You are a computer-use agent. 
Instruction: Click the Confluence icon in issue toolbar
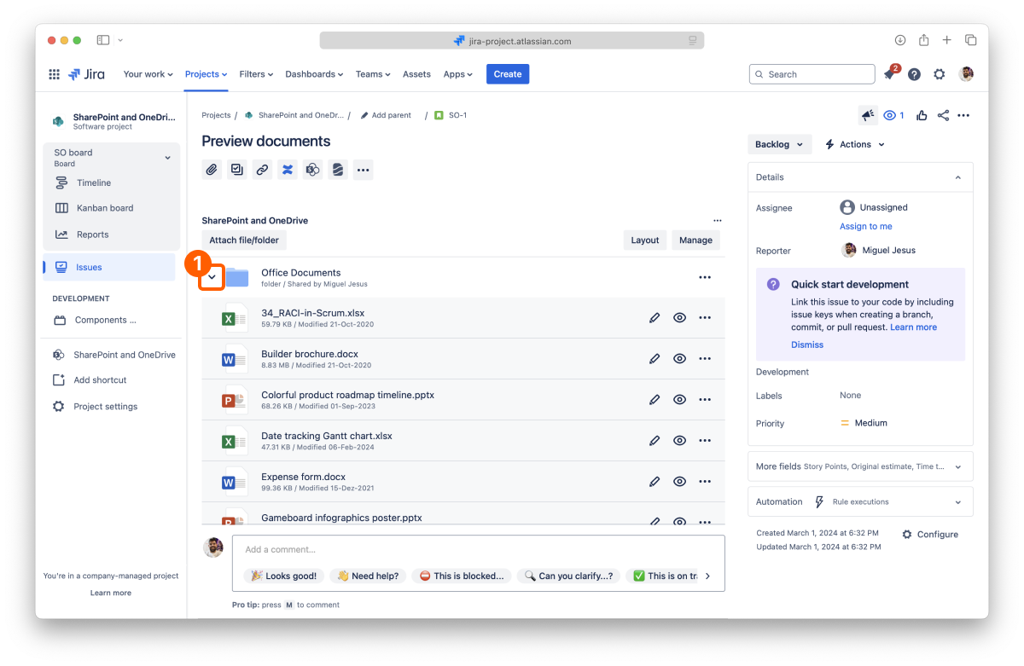287,170
